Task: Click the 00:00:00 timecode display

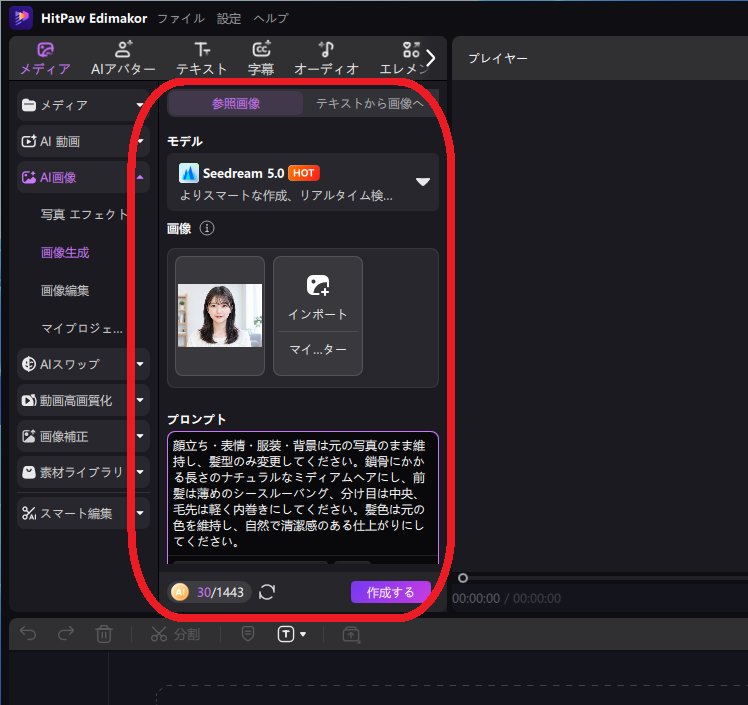Action: (x=476, y=599)
